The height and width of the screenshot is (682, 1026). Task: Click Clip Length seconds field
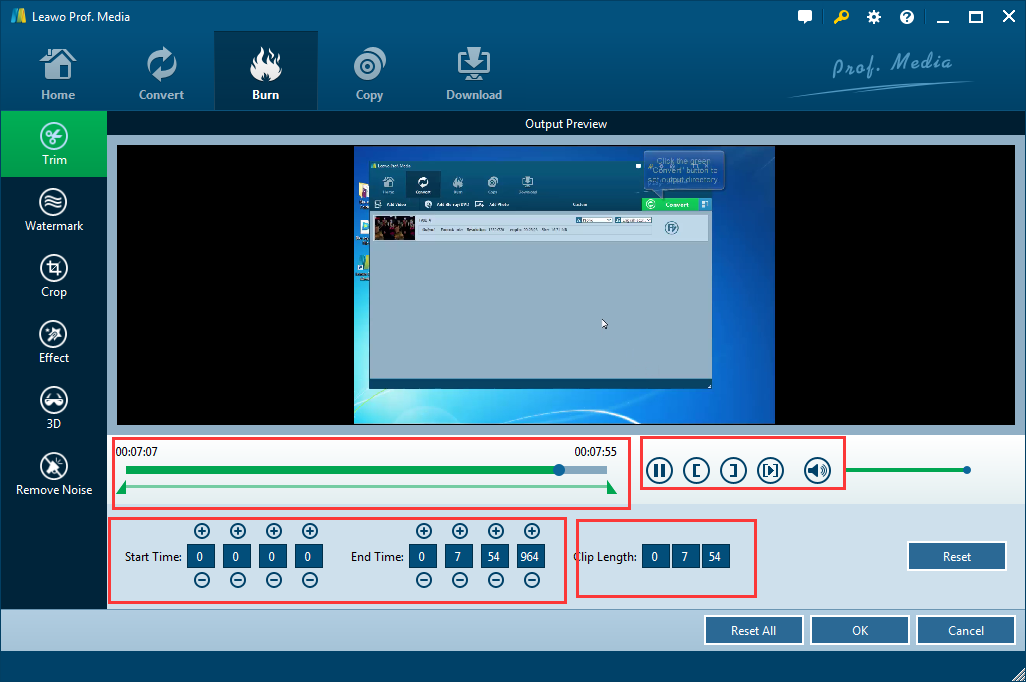click(716, 556)
